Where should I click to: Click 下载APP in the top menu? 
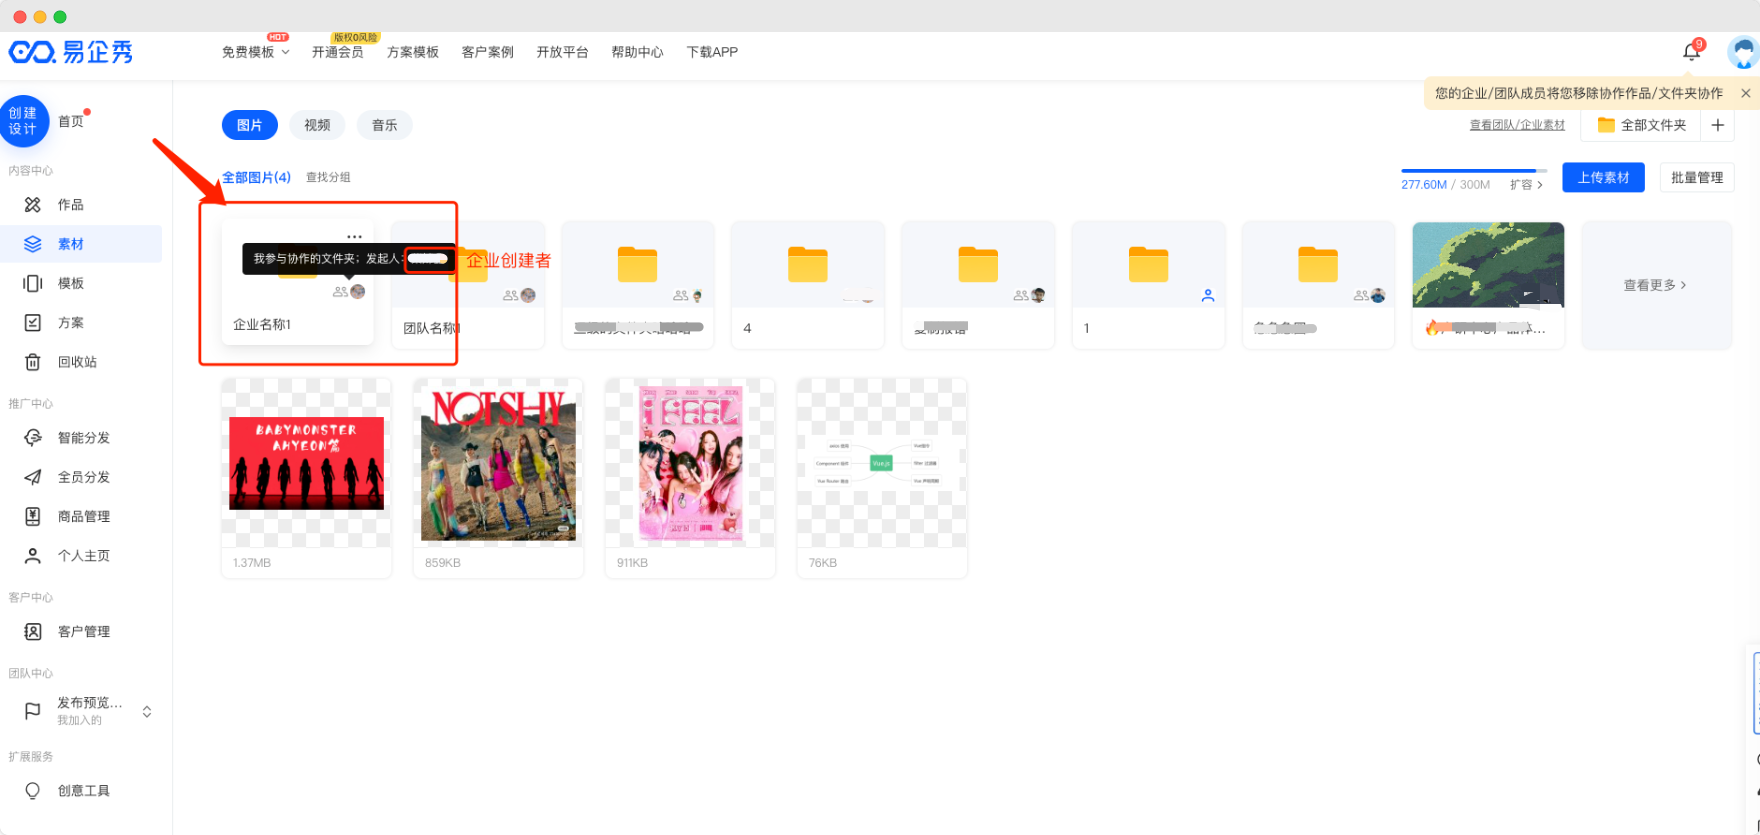[712, 52]
